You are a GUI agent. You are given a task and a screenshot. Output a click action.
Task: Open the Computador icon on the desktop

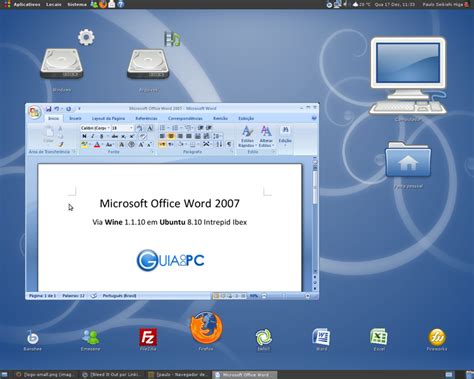pos(408,76)
